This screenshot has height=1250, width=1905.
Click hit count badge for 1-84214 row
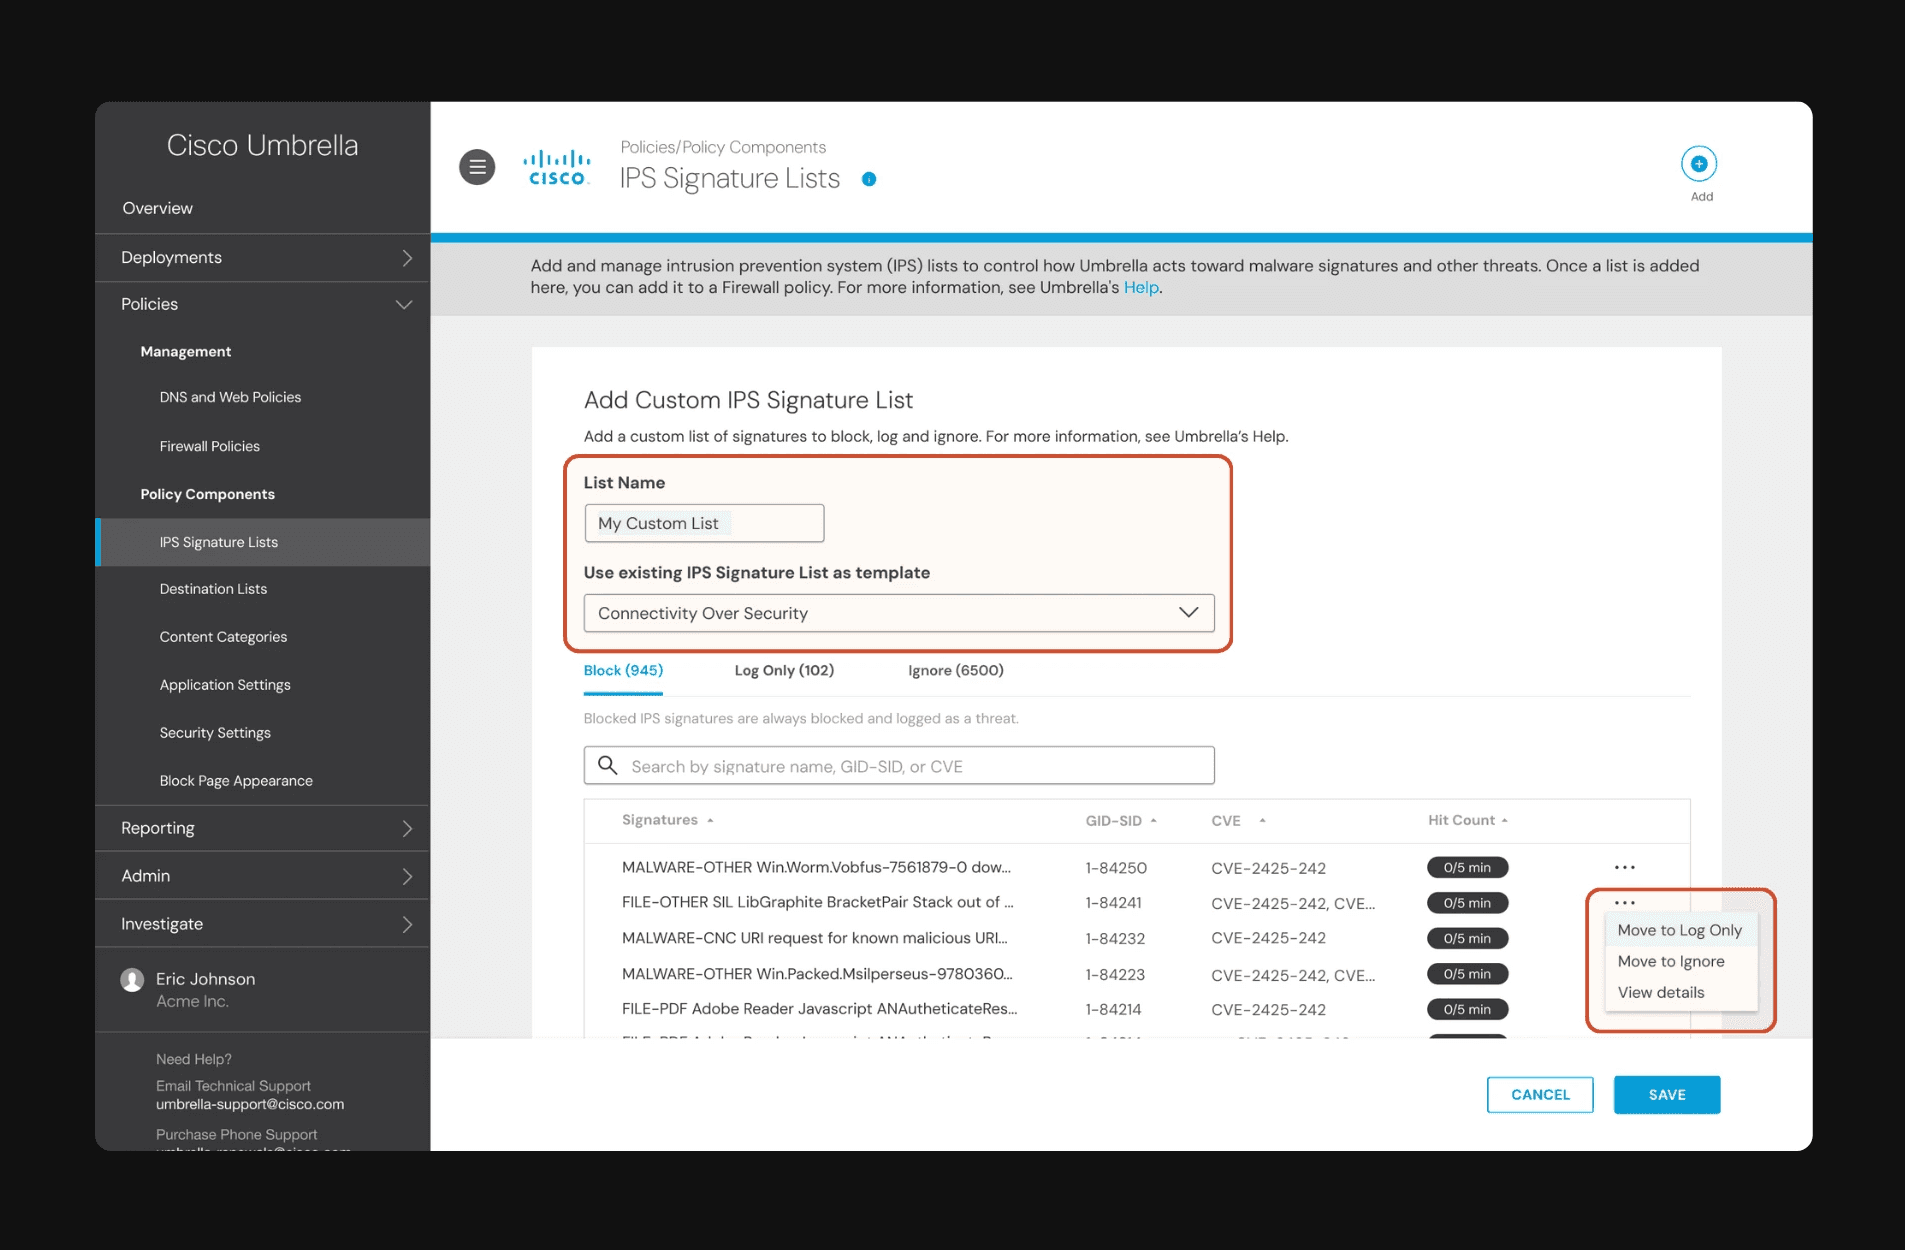(1467, 1009)
